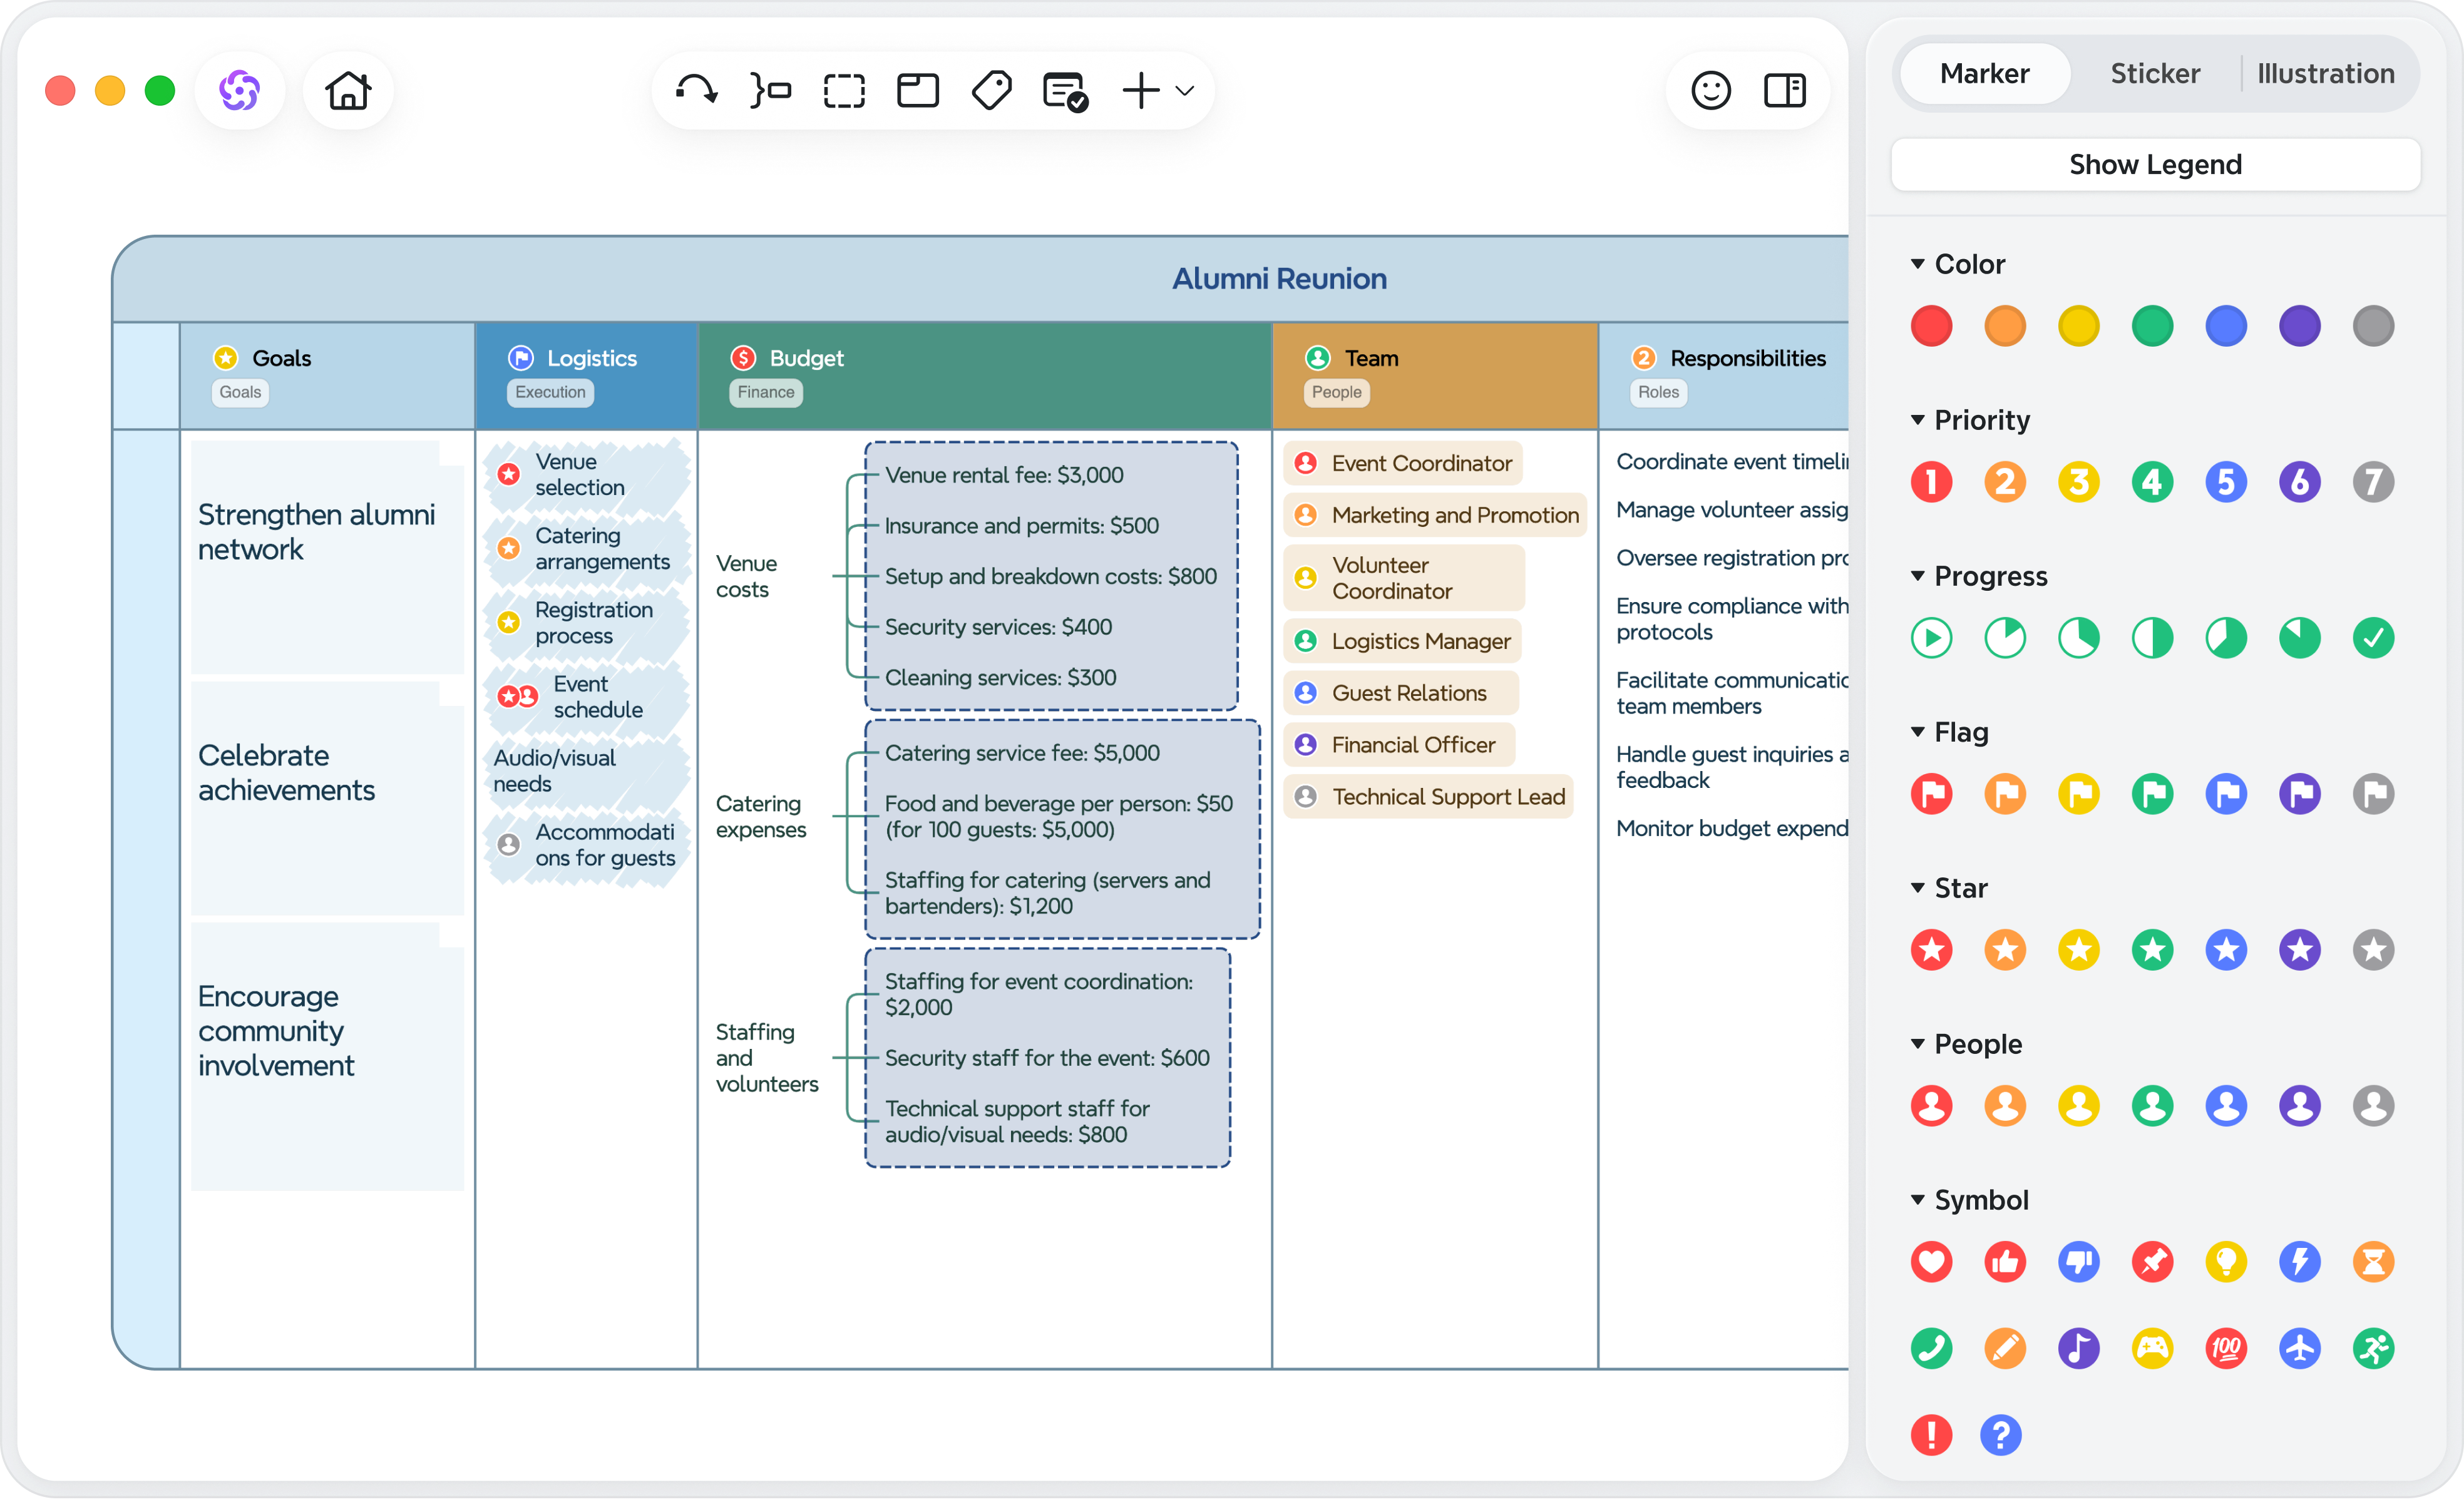Collapse the Priority section
This screenshot has width=2464, height=1502.
(1918, 420)
